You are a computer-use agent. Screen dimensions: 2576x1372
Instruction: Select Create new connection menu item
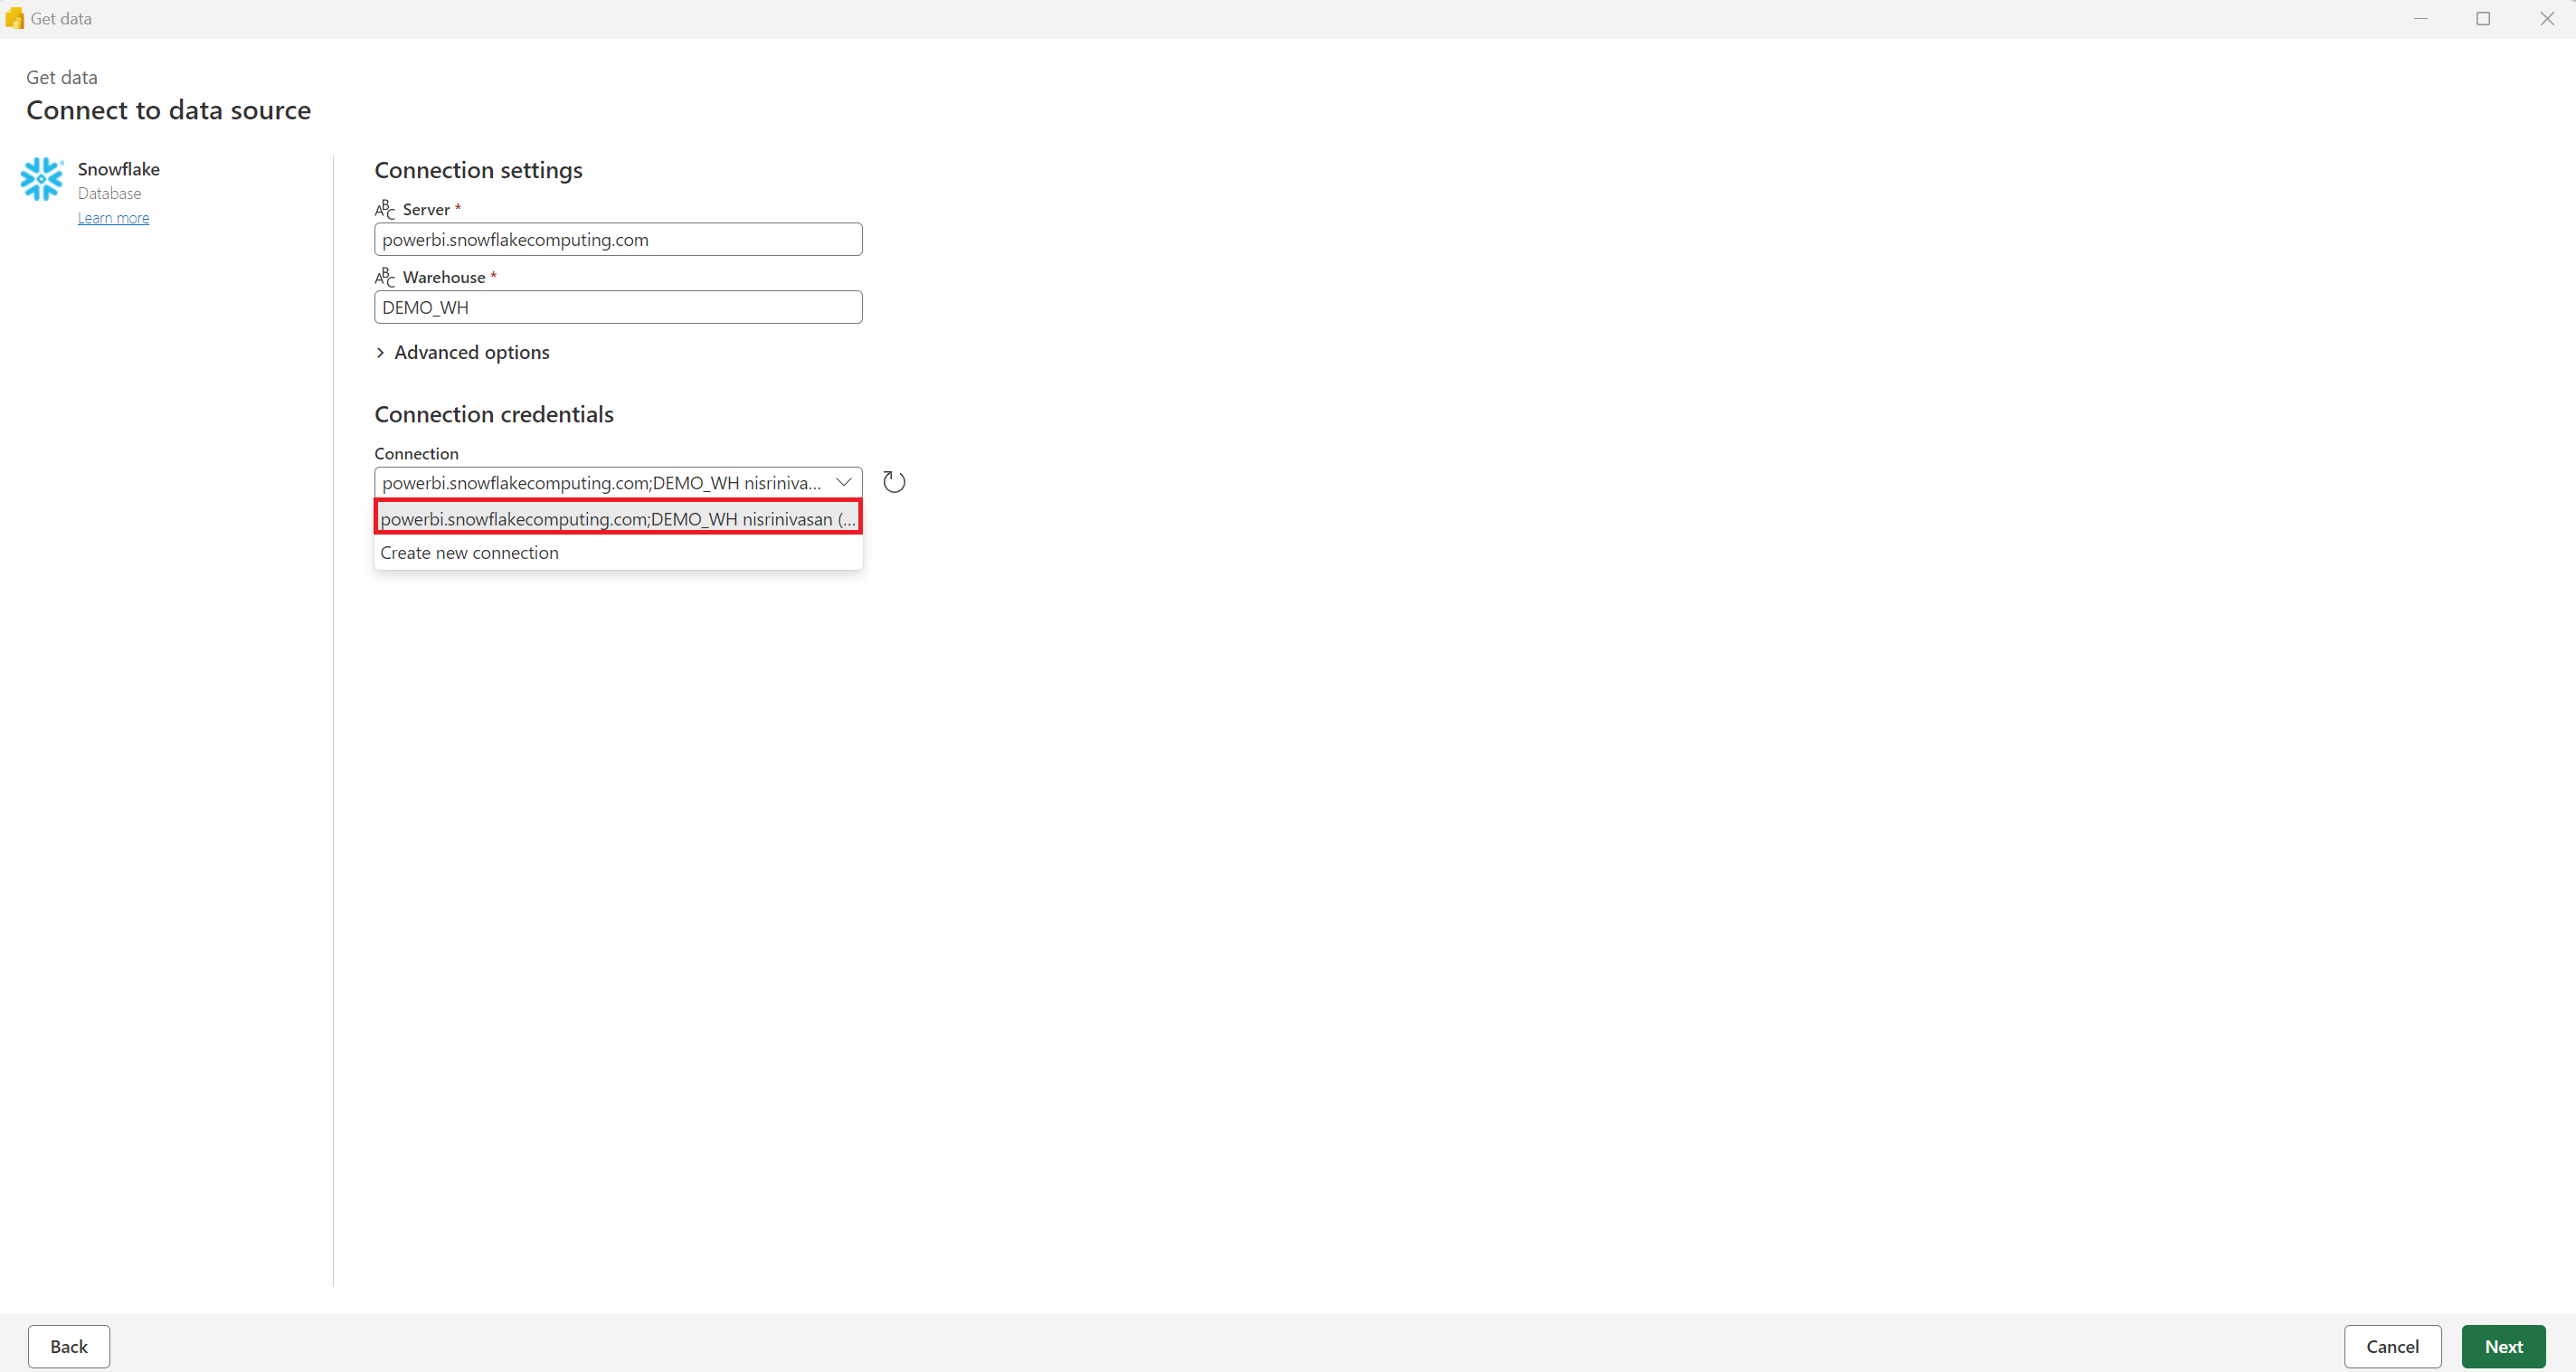pos(469,551)
